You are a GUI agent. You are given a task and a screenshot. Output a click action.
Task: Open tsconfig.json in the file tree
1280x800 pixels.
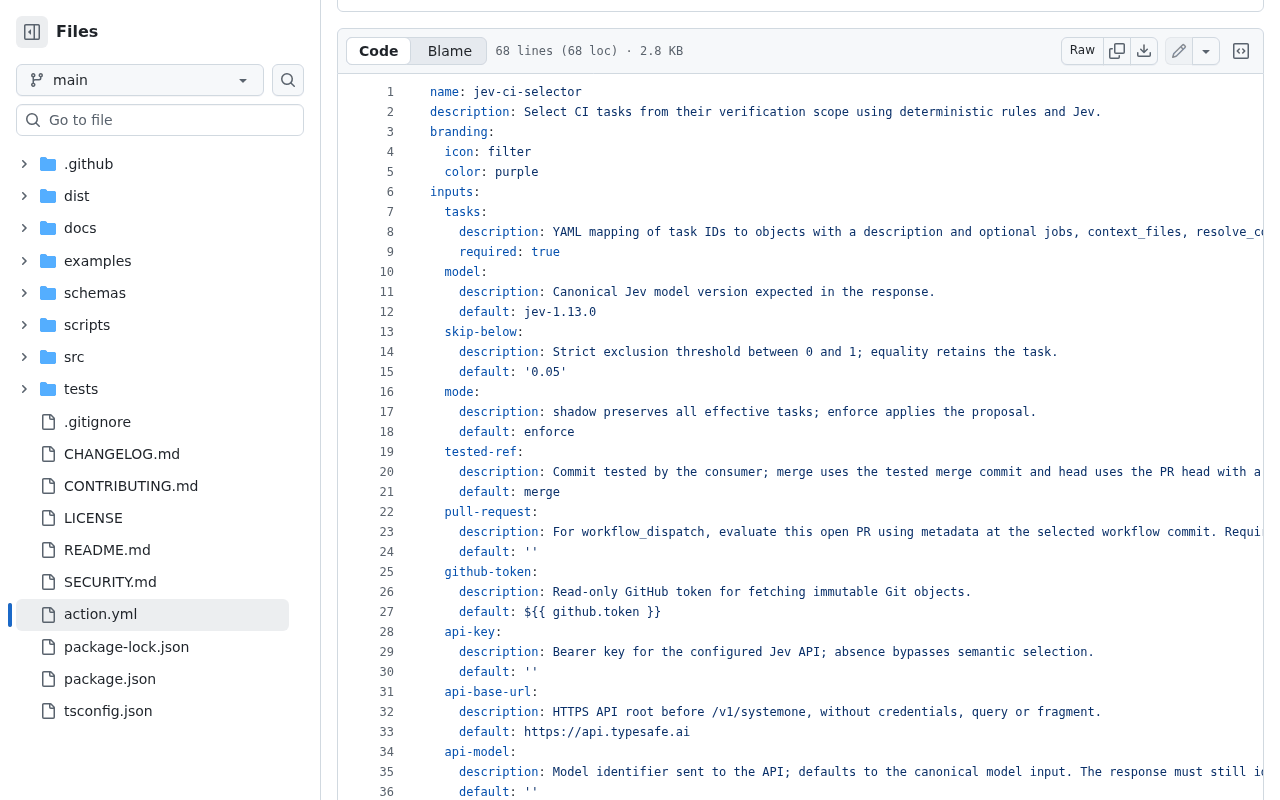[x=108, y=711]
